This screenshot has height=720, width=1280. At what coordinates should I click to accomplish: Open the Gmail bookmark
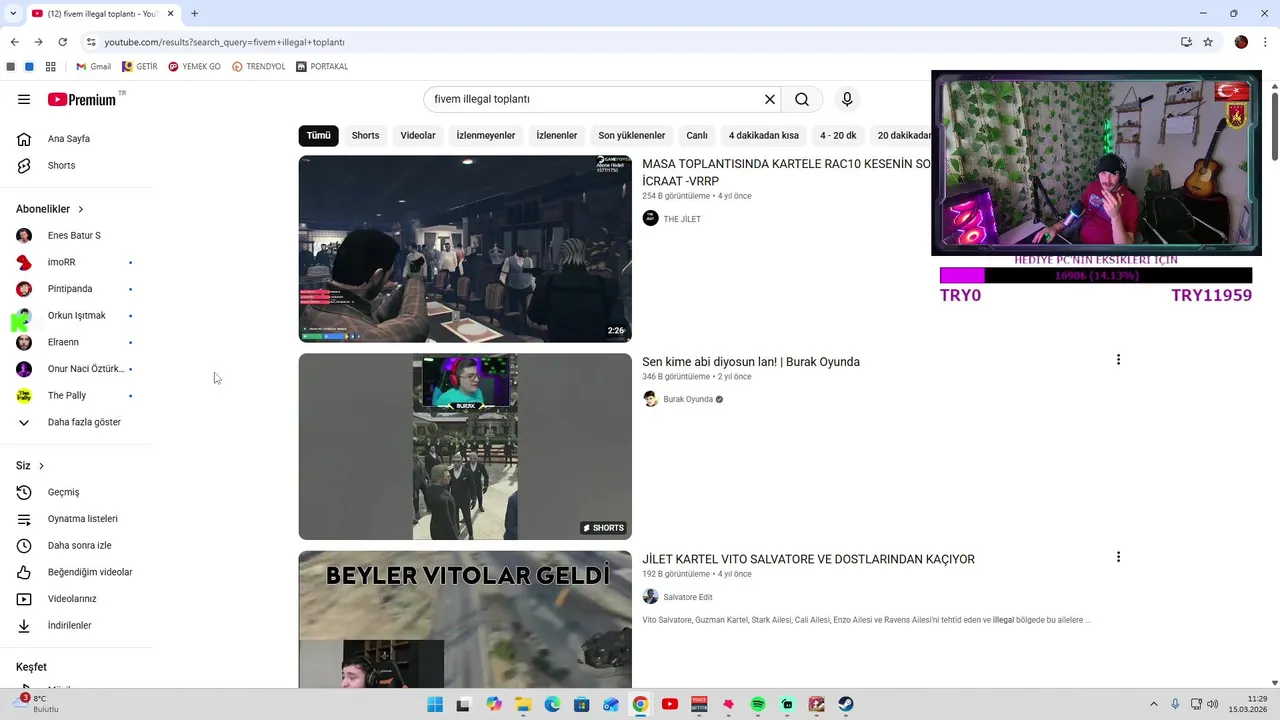point(93,67)
